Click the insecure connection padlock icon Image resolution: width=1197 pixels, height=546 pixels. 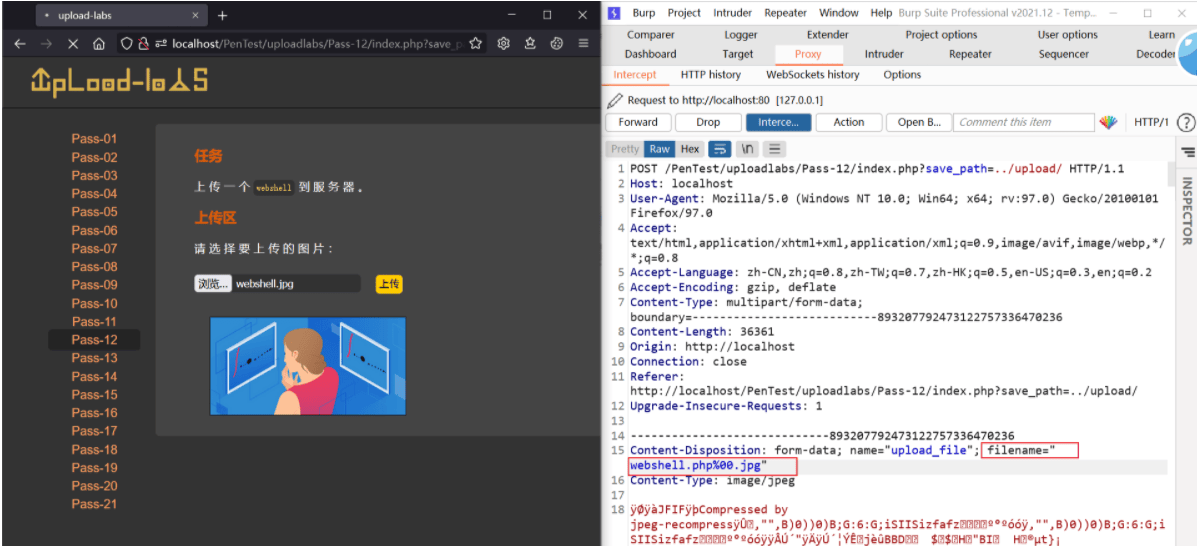[142, 44]
